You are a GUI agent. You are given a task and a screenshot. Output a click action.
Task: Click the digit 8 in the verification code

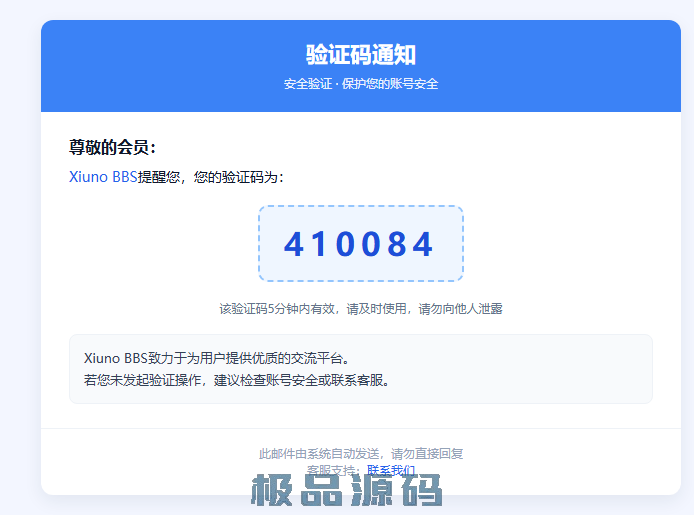pos(397,244)
